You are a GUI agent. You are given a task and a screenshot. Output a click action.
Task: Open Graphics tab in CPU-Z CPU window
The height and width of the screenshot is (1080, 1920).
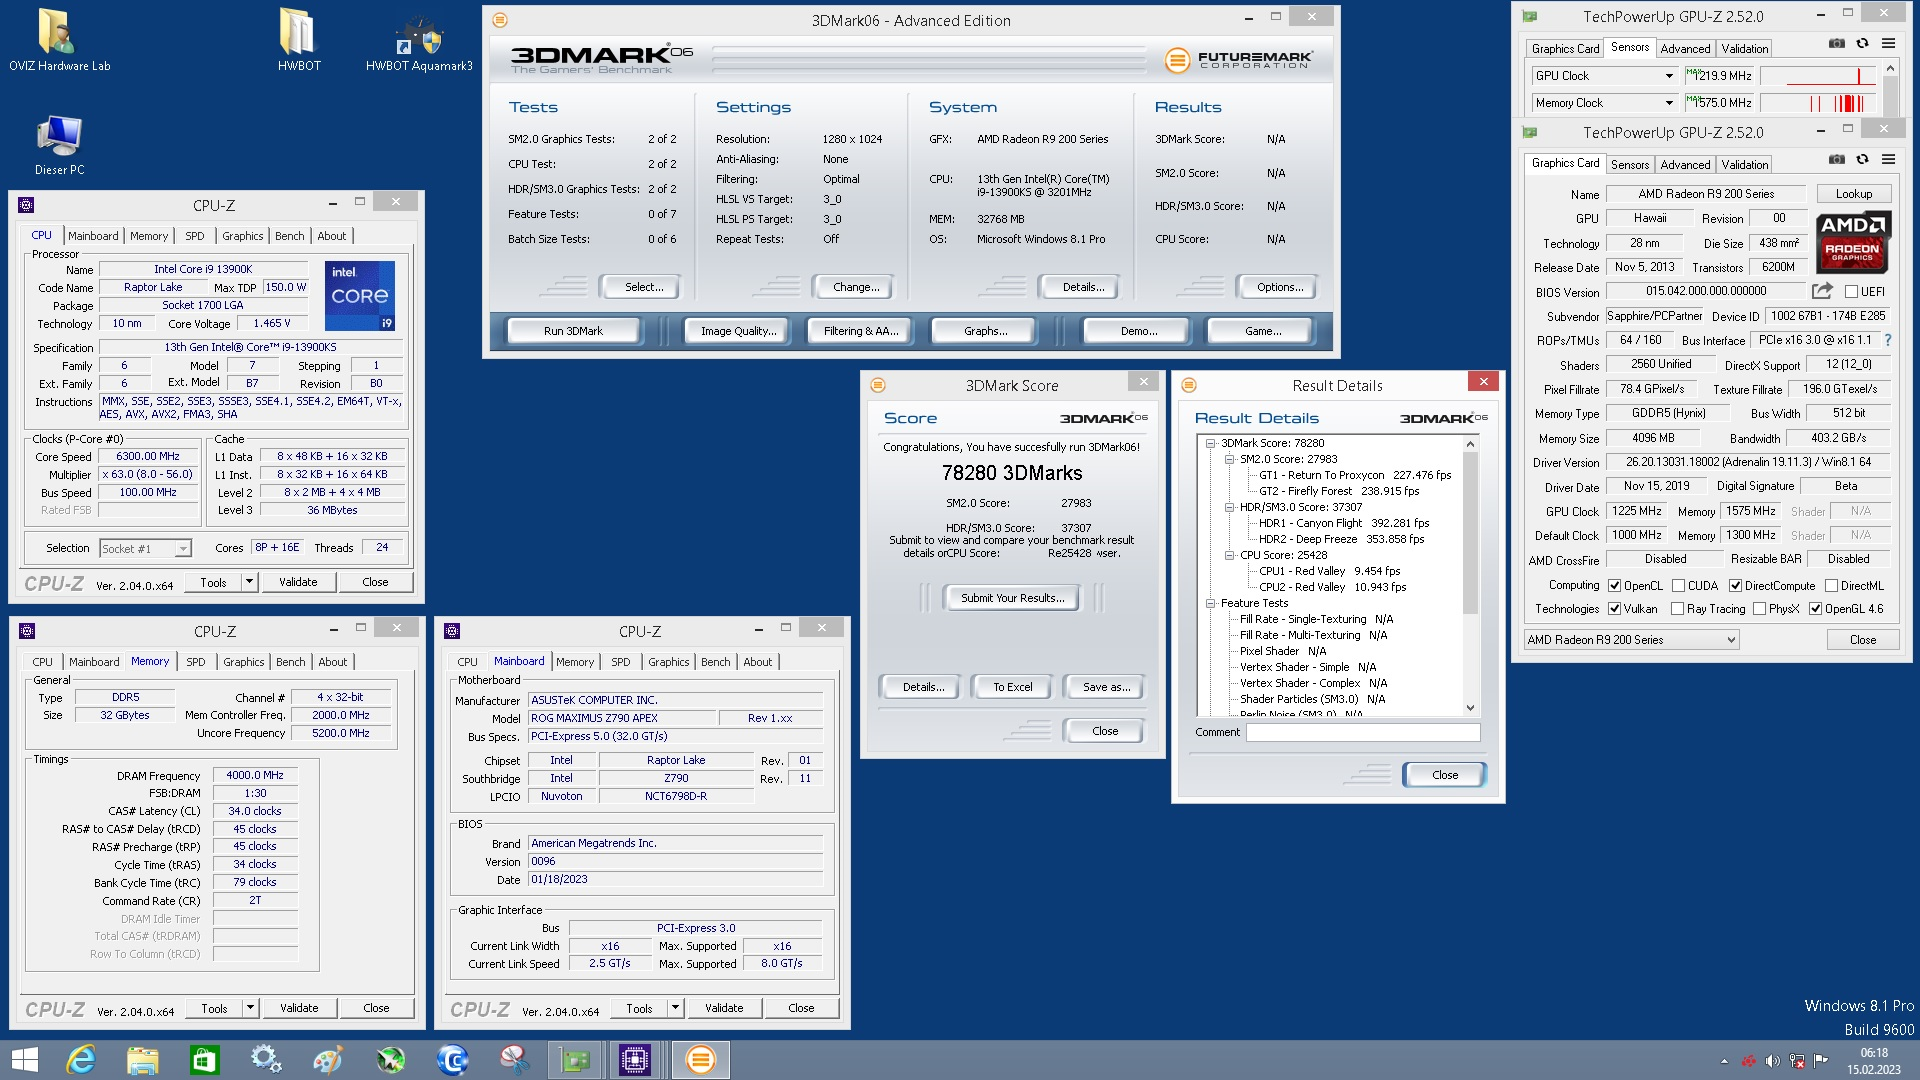243,236
